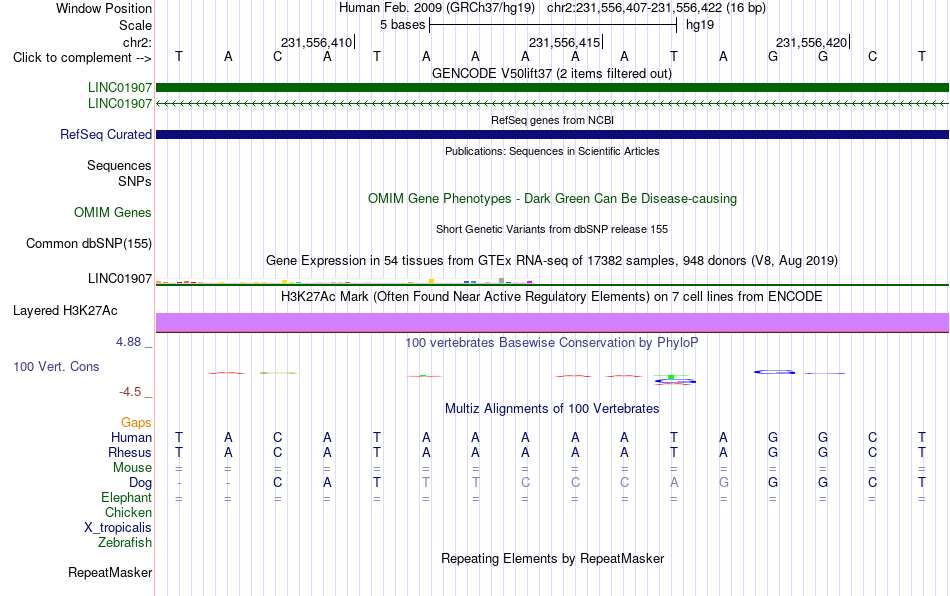The image size is (950, 596).
Task: Click the OMIM Genes track label
Action: [x=113, y=213]
